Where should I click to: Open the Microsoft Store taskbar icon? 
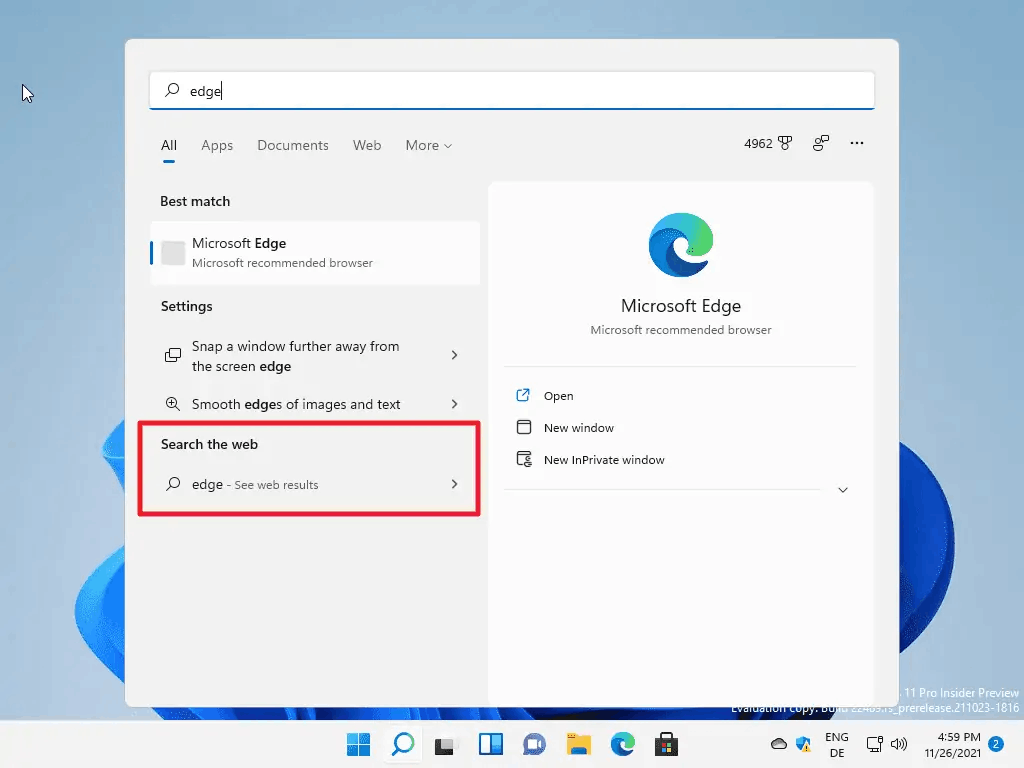pos(665,744)
